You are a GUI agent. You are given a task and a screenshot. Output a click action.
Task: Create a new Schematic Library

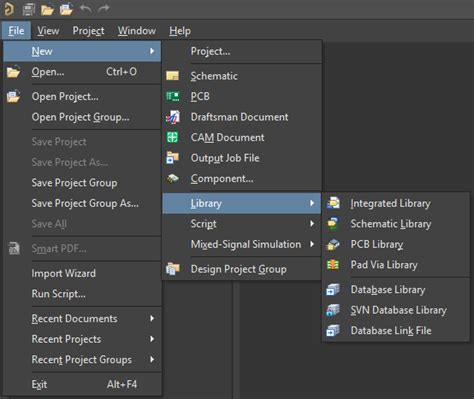(396, 224)
